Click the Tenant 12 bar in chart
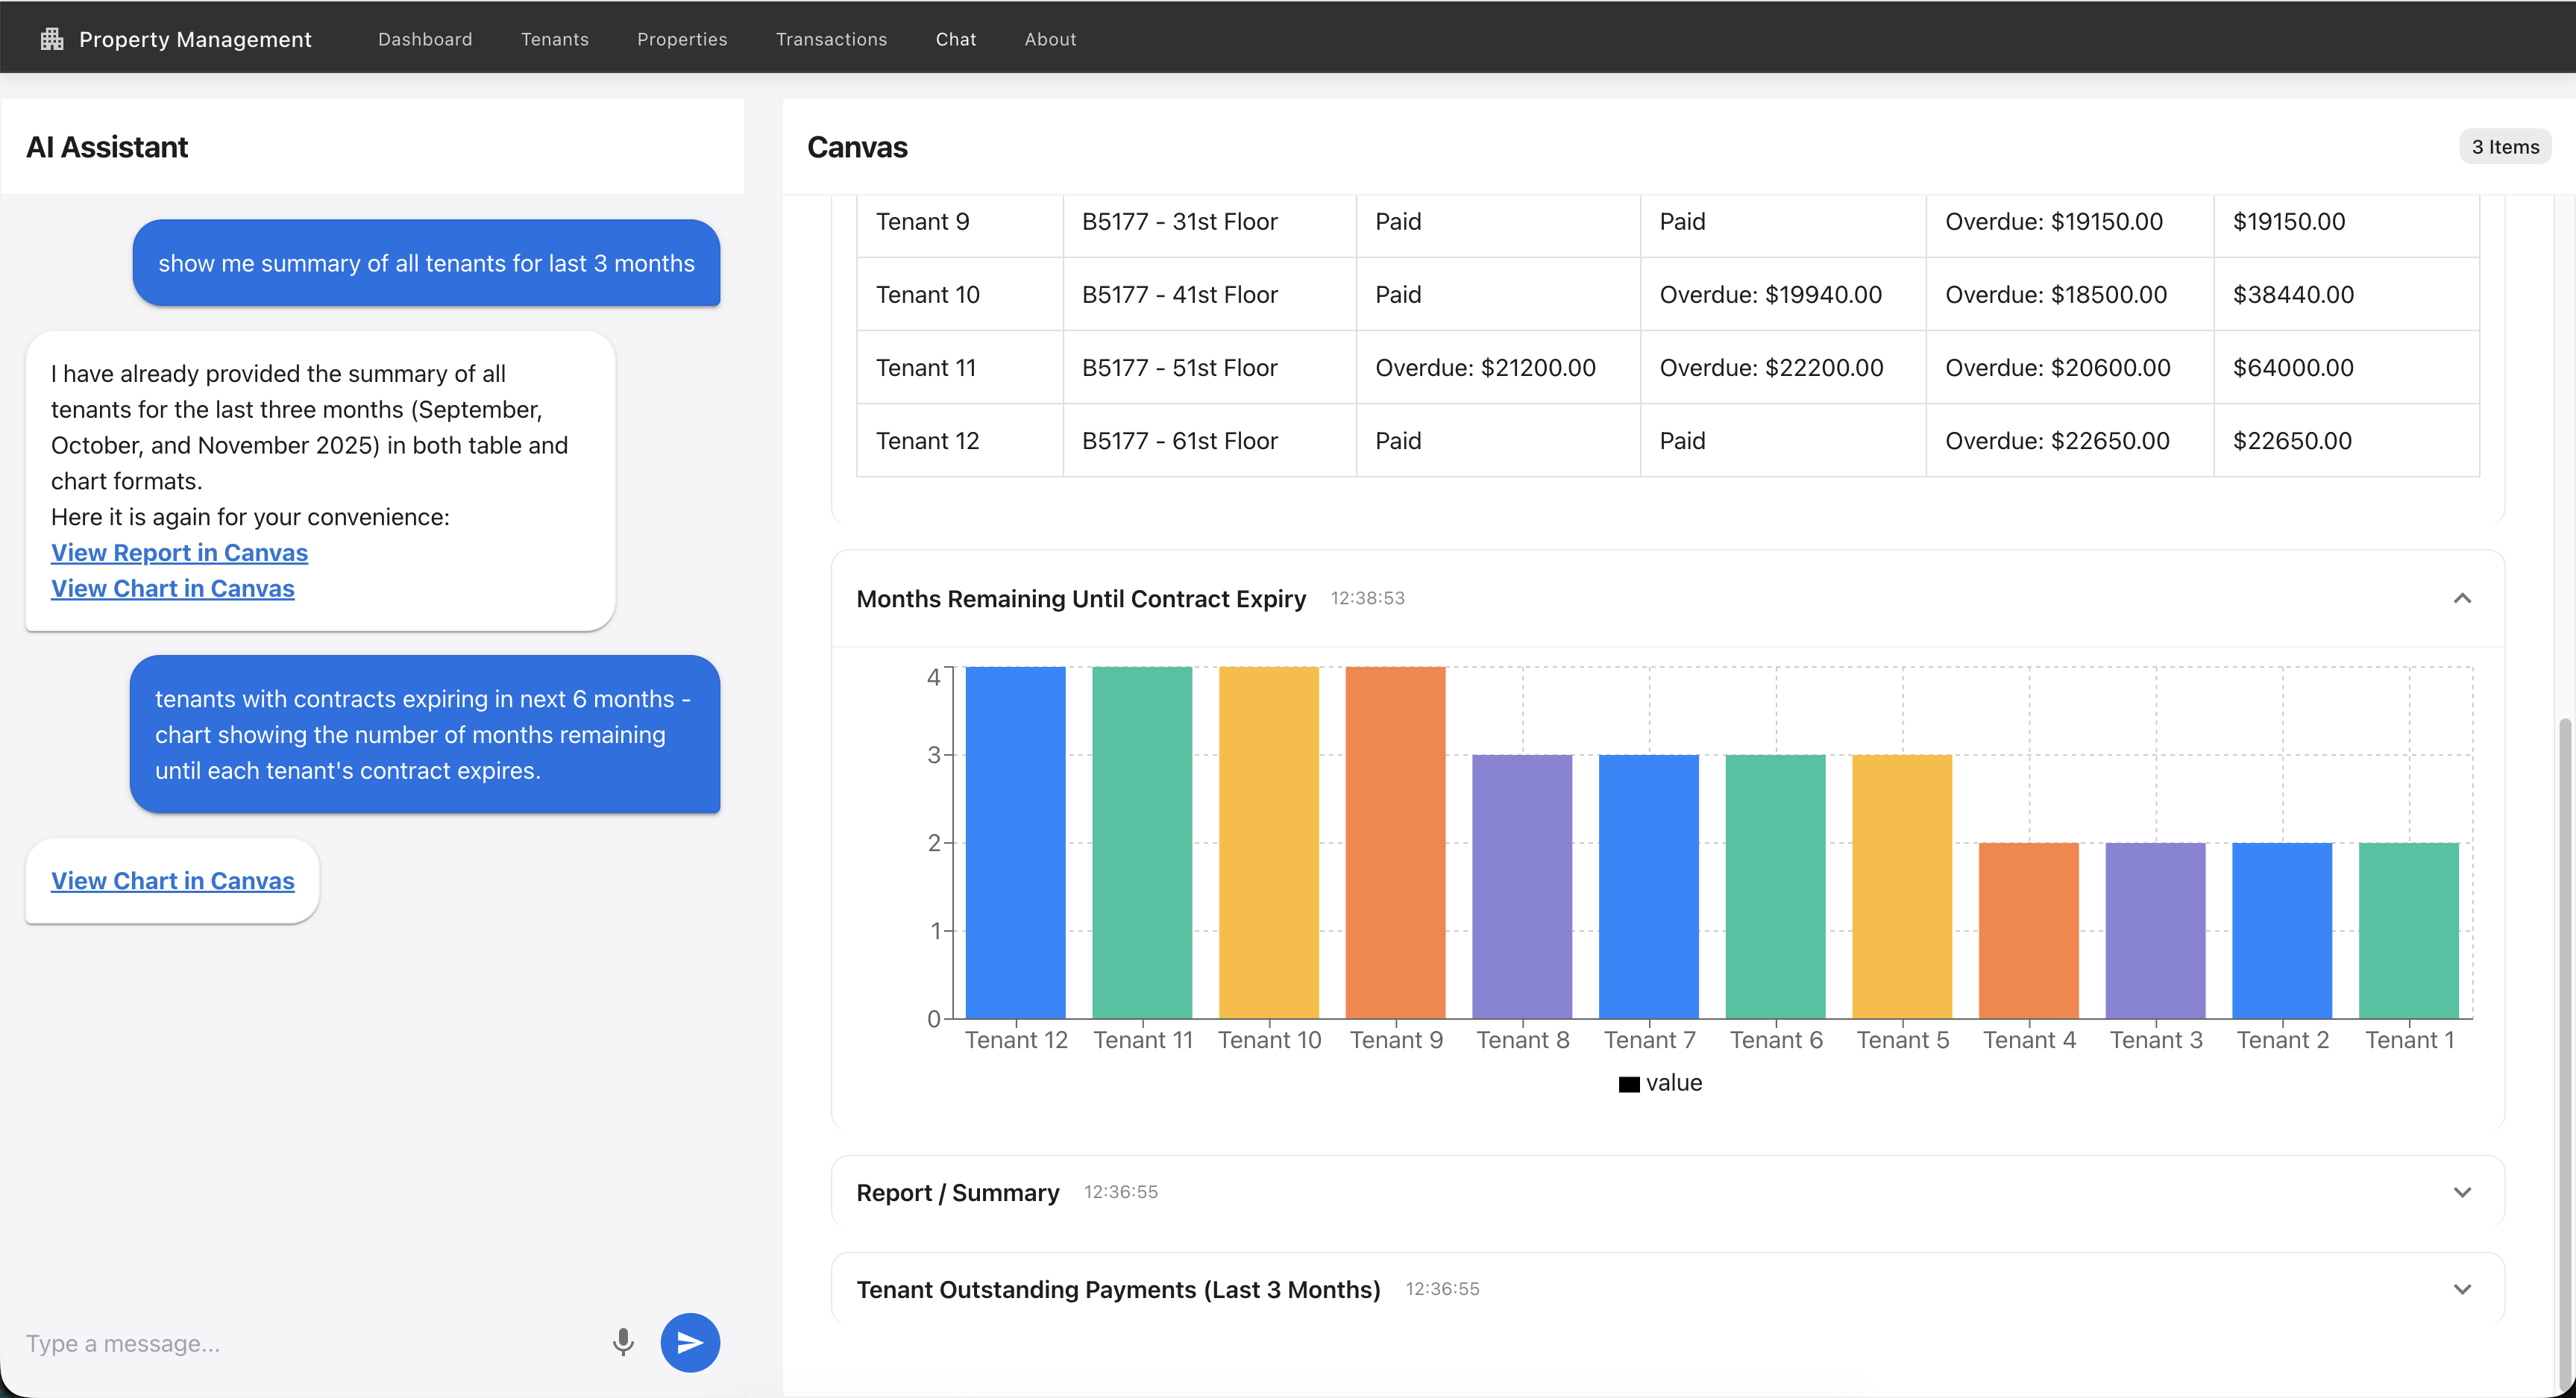 tap(1015, 842)
